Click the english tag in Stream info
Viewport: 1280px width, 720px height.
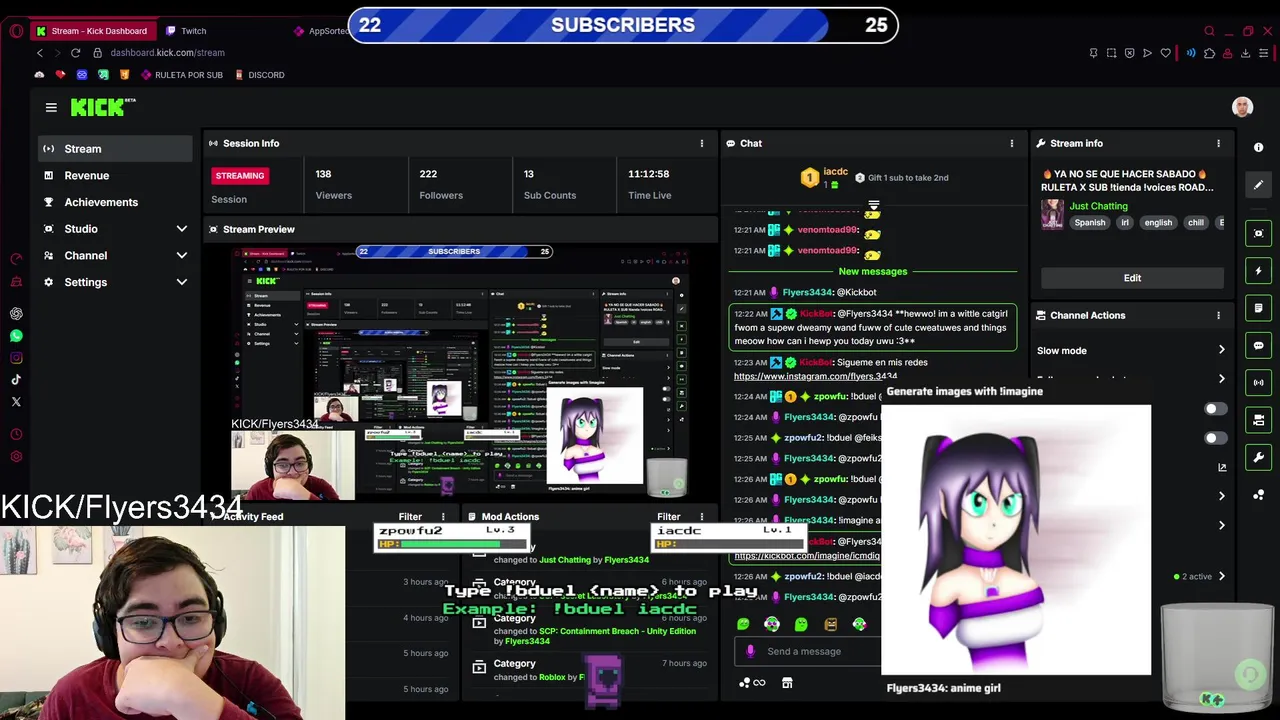pos(1157,223)
